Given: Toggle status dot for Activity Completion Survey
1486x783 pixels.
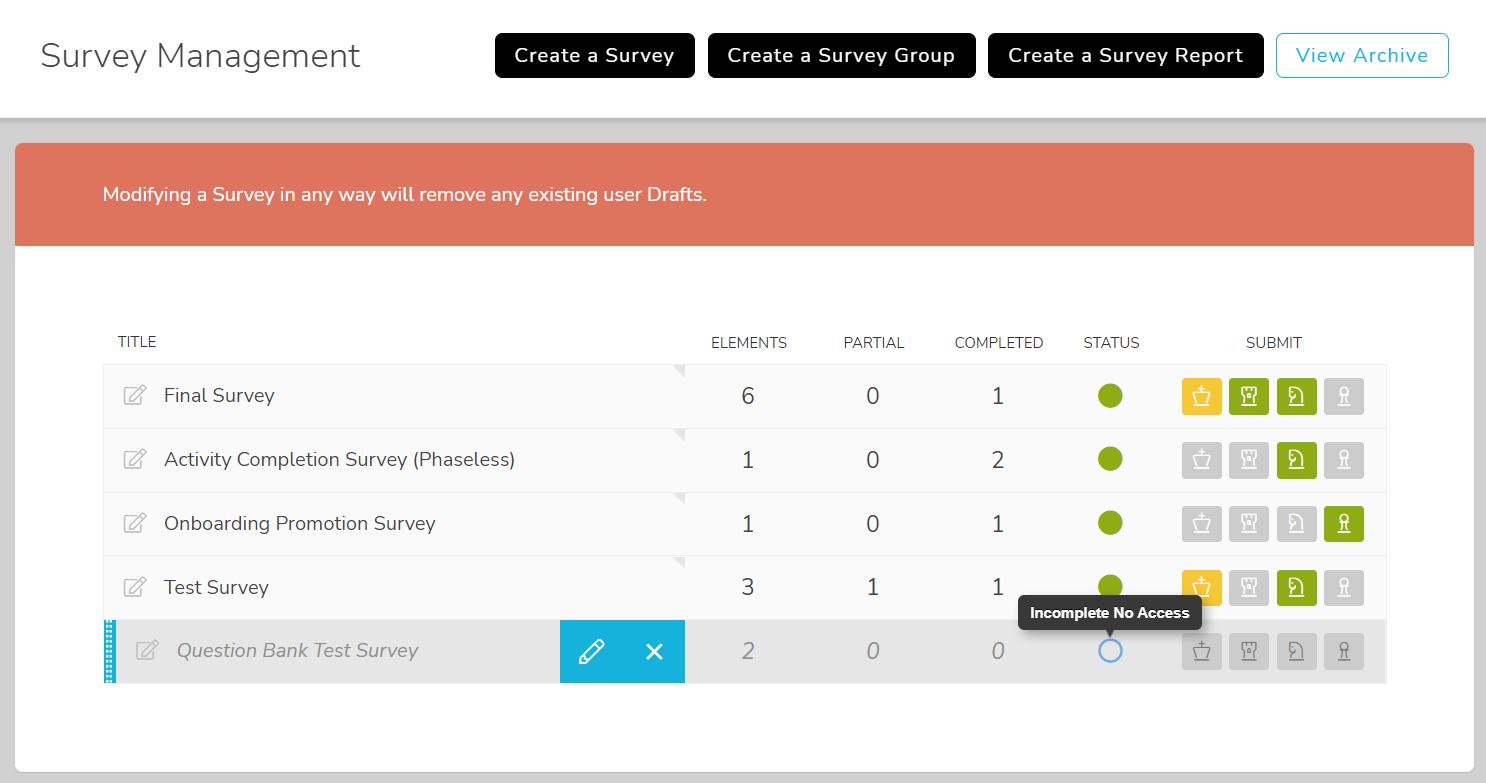Looking at the screenshot, I should pos(1110,459).
